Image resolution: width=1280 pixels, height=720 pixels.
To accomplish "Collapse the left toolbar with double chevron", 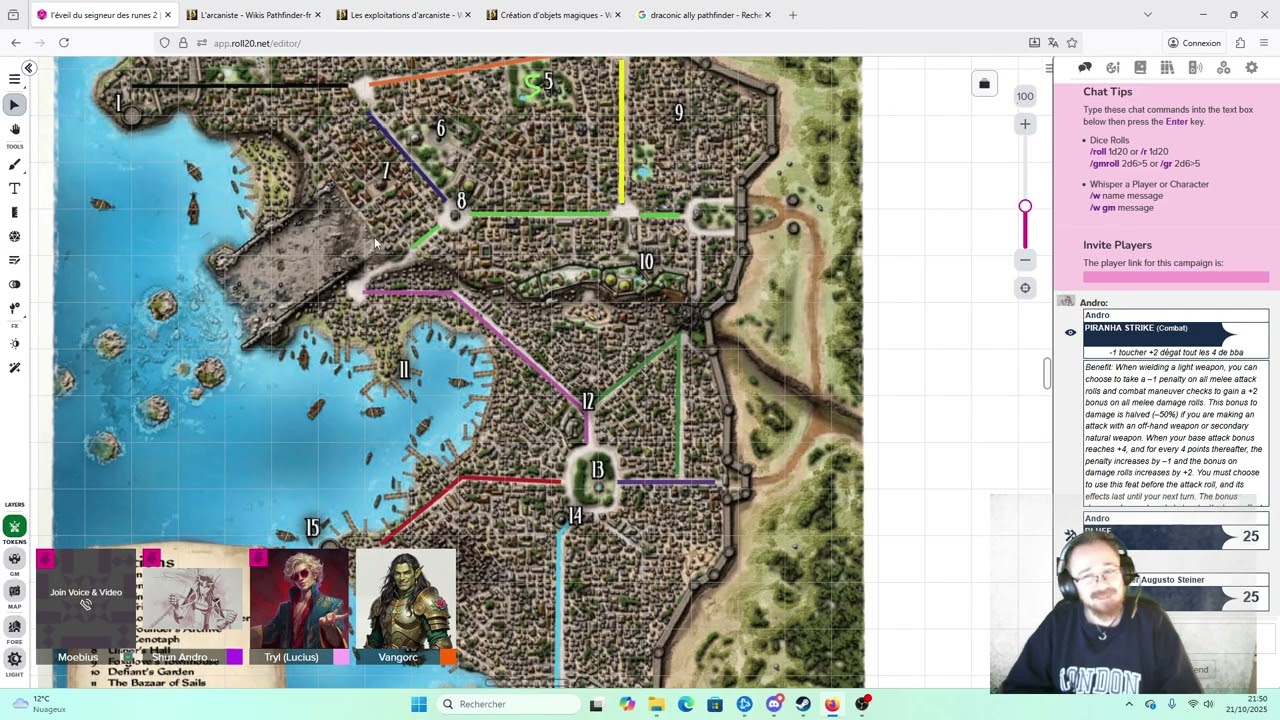I will point(29,68).
